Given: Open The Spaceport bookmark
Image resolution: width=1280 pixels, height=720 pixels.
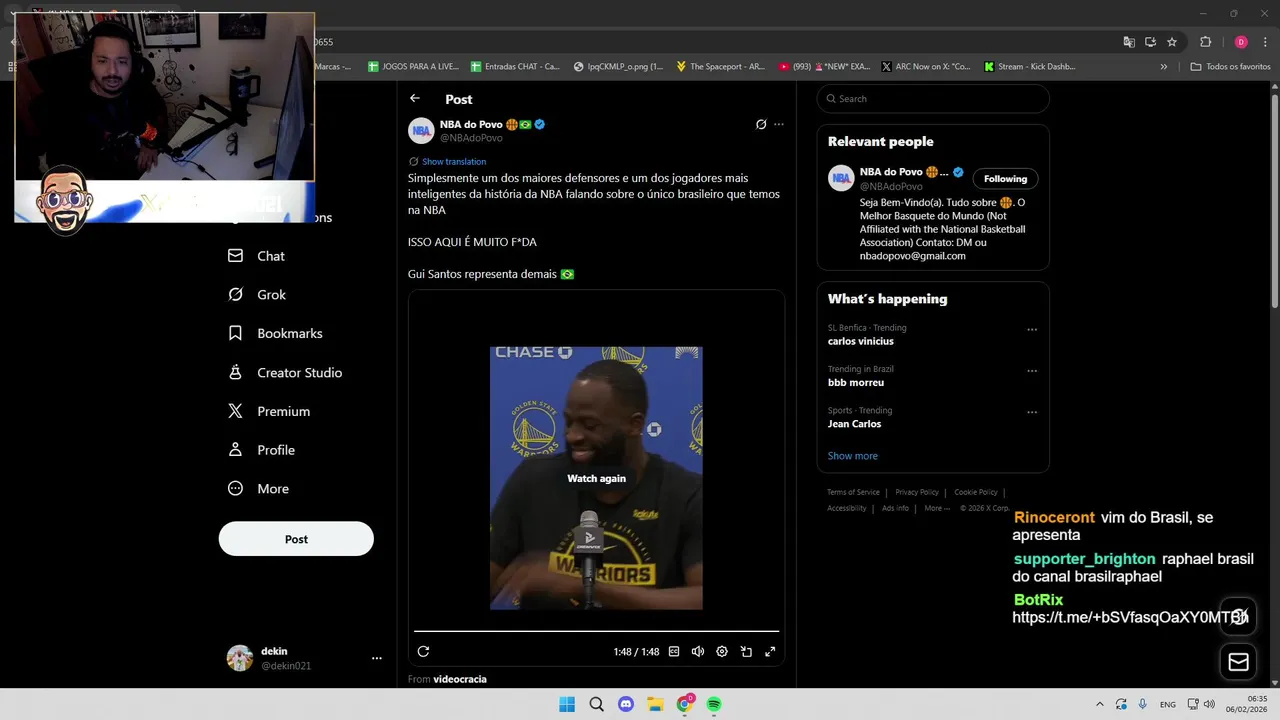Looking at the screenshot, I should click(720, 66).
